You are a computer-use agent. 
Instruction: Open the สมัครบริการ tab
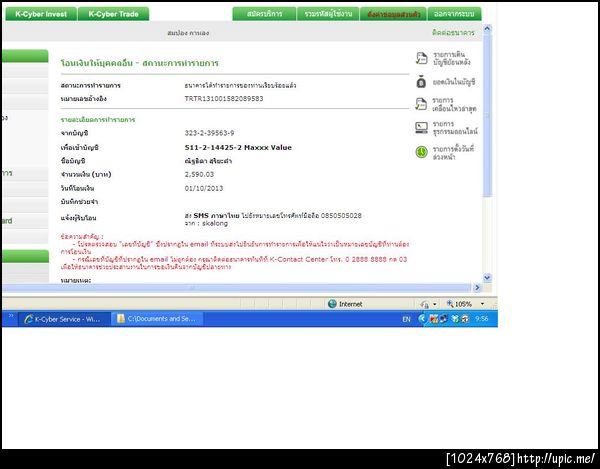[264, 14]
